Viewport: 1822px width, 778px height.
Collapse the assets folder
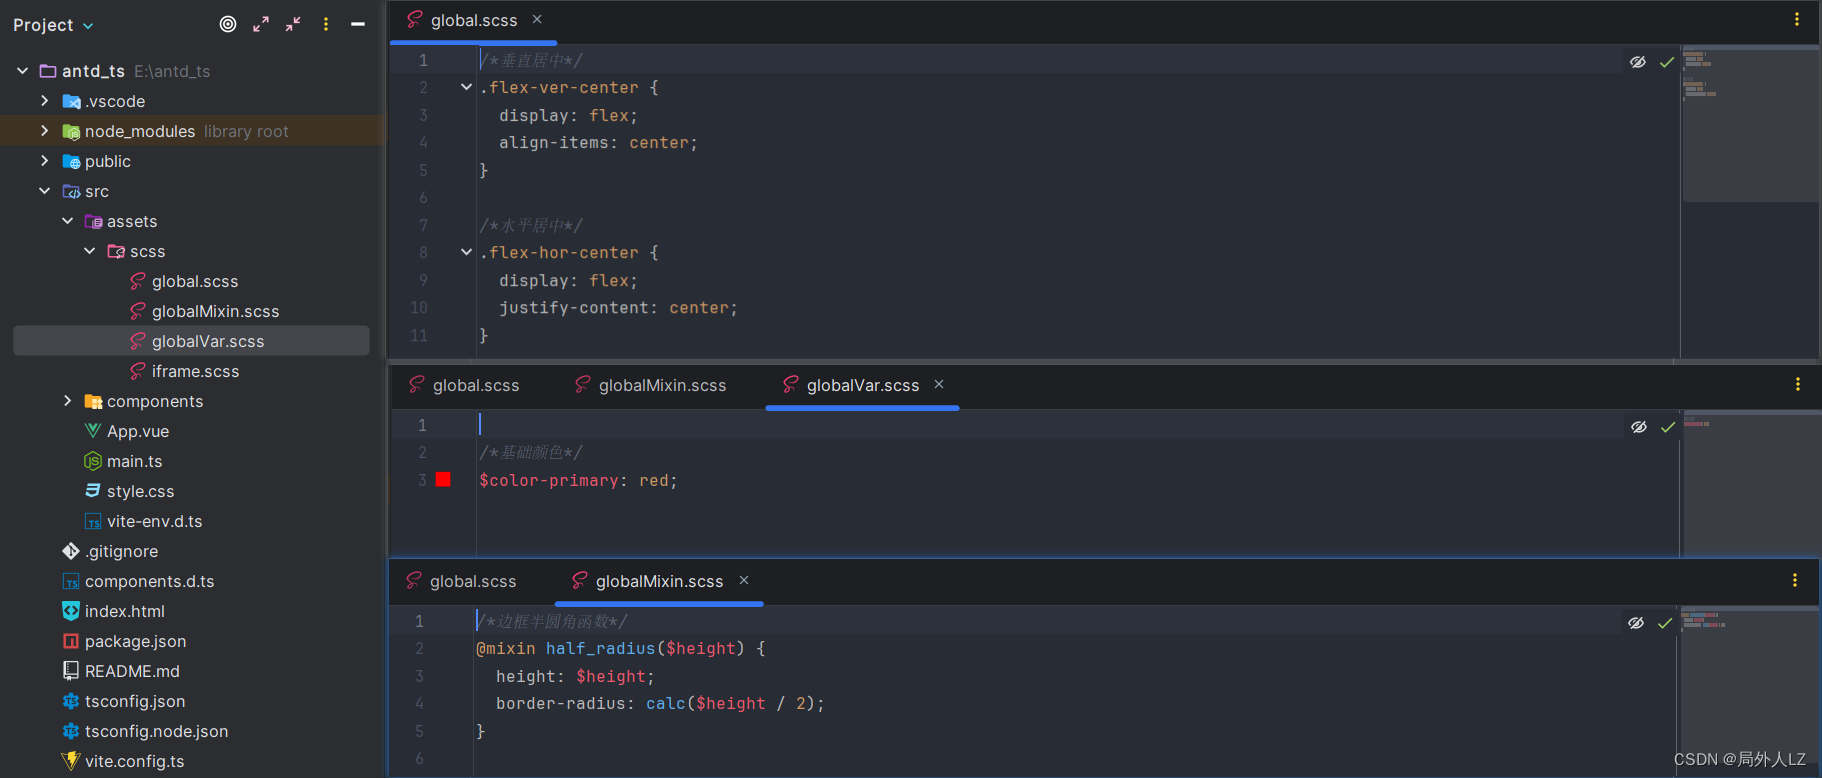point(67,221)
